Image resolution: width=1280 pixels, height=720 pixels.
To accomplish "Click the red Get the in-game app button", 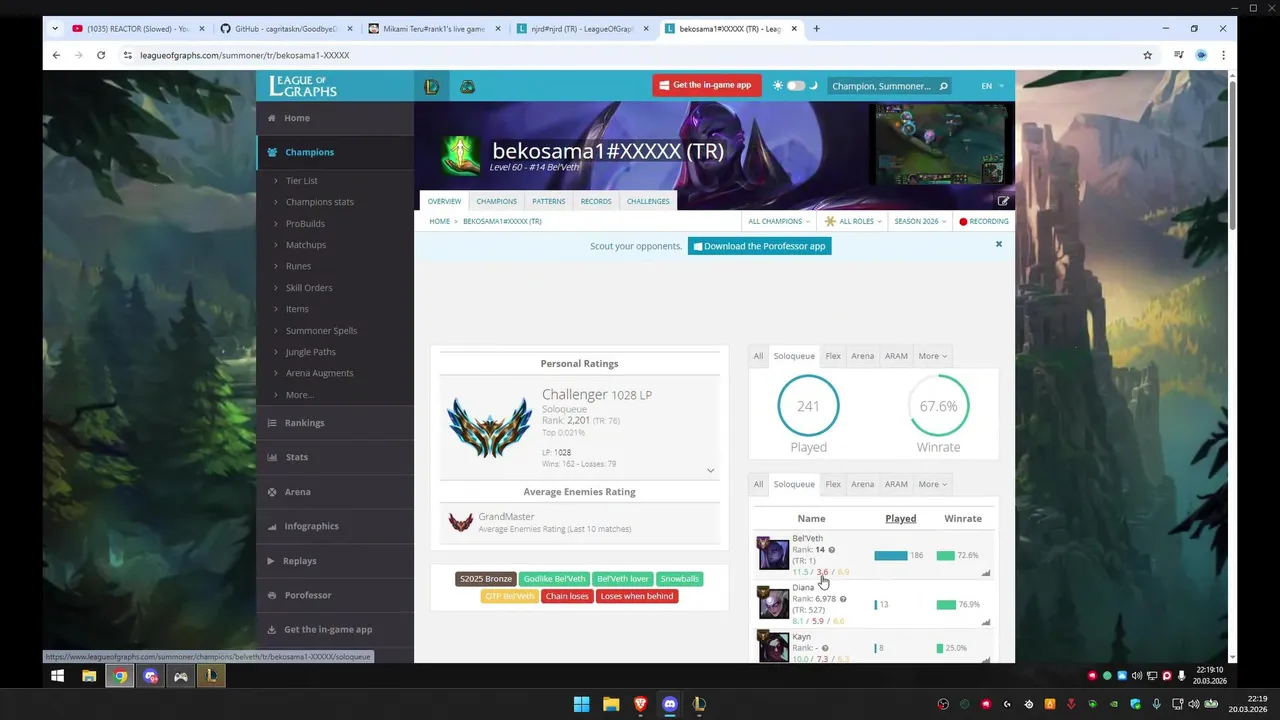I will click(x=707, y=86).
